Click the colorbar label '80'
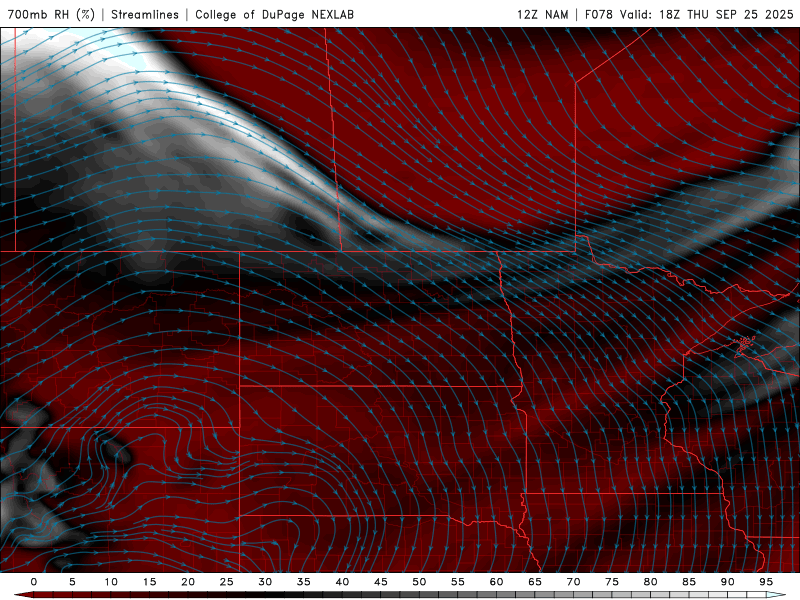The height and width of the screenshot is (600, 800). click(x=651, y=582)
